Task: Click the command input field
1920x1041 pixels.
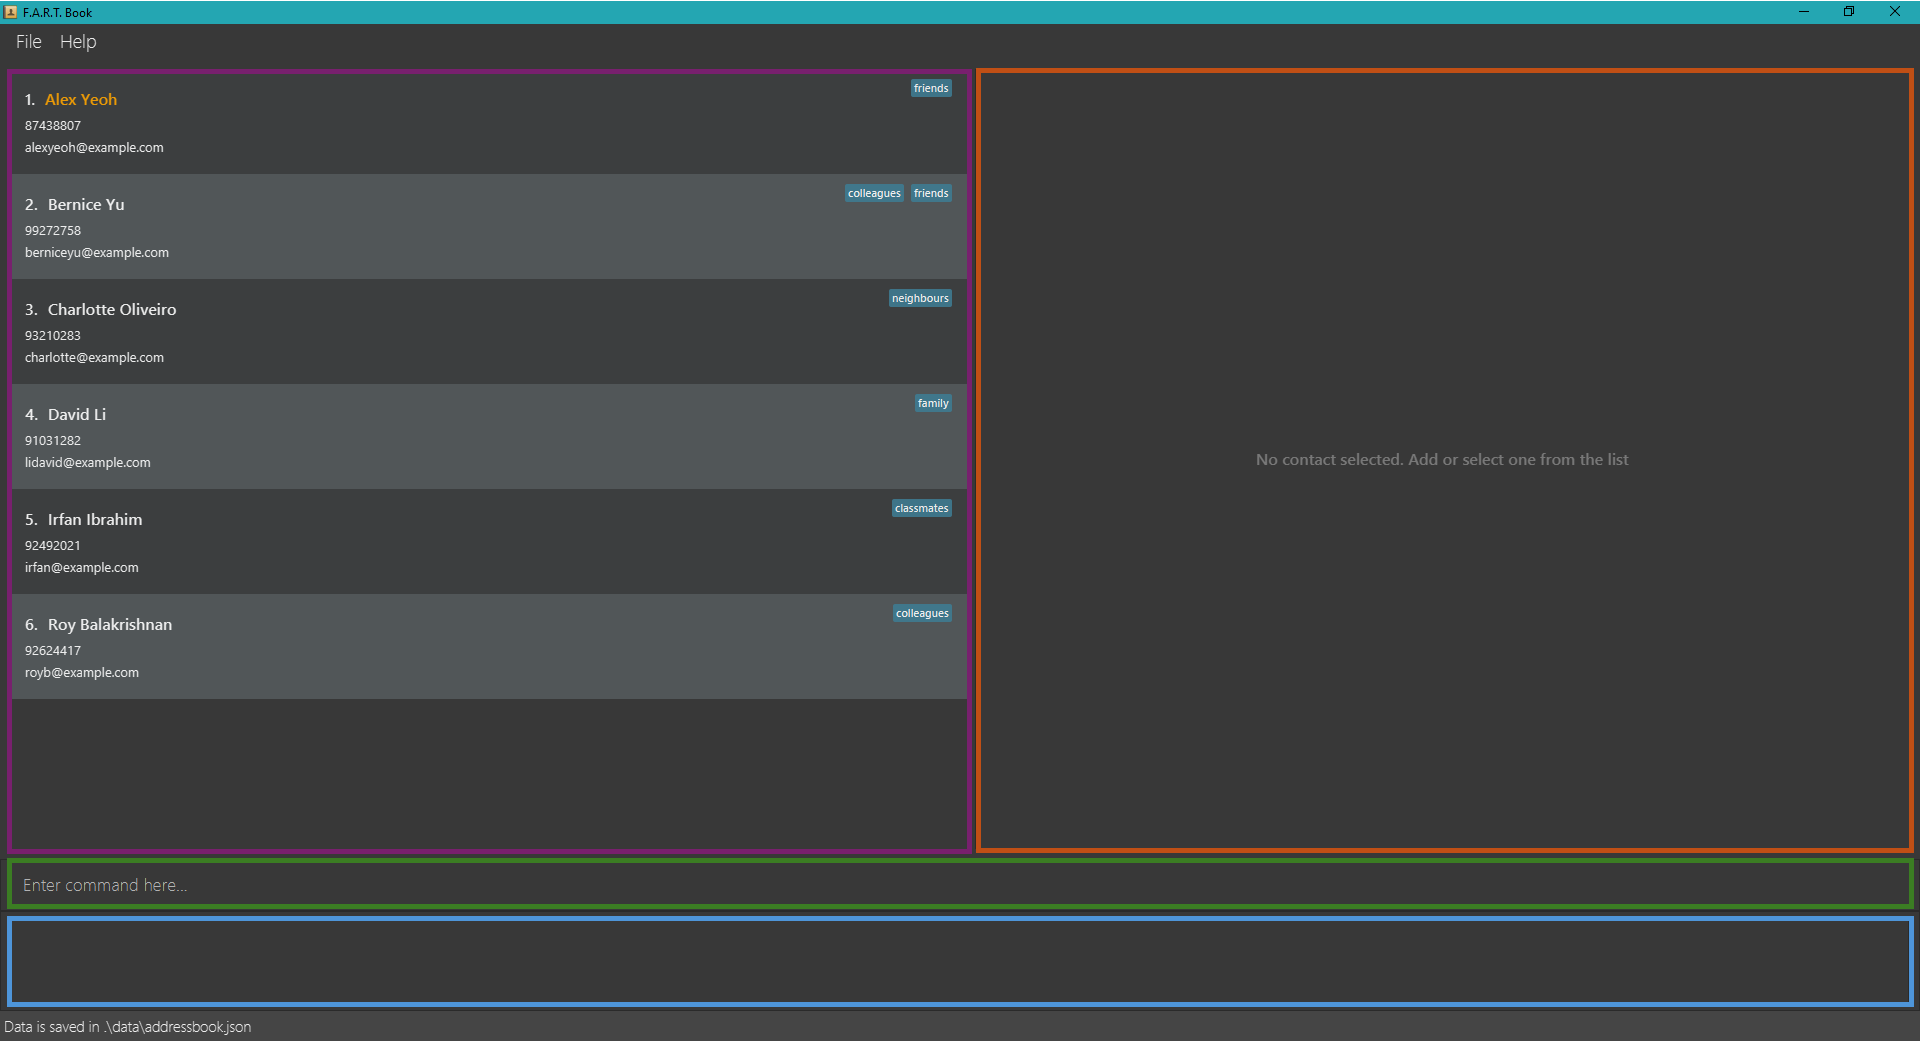Action: (x=960, y=885)
